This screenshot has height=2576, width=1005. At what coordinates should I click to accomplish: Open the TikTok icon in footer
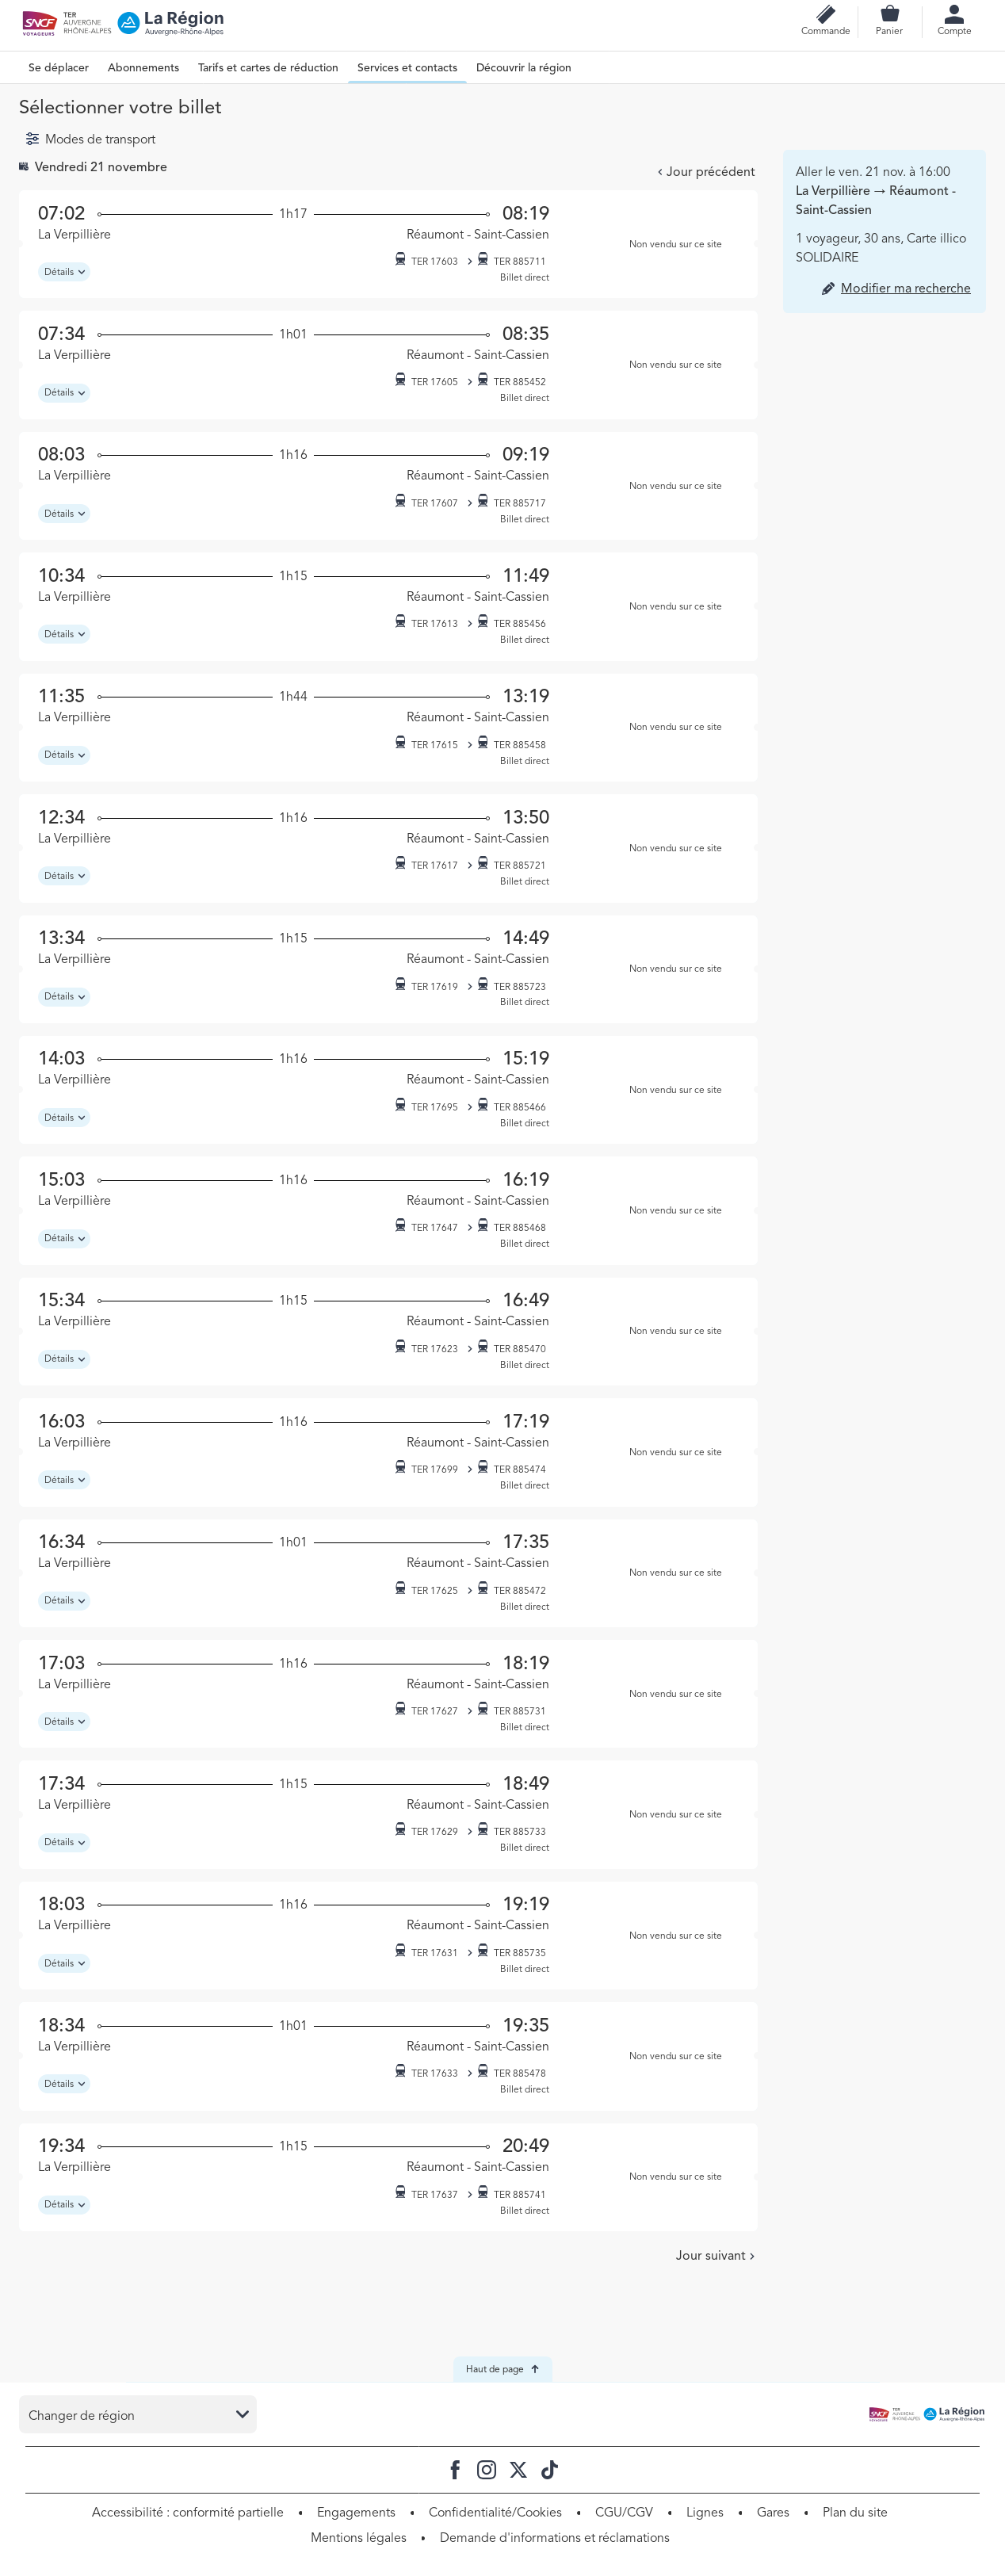tap(549, 2469)
